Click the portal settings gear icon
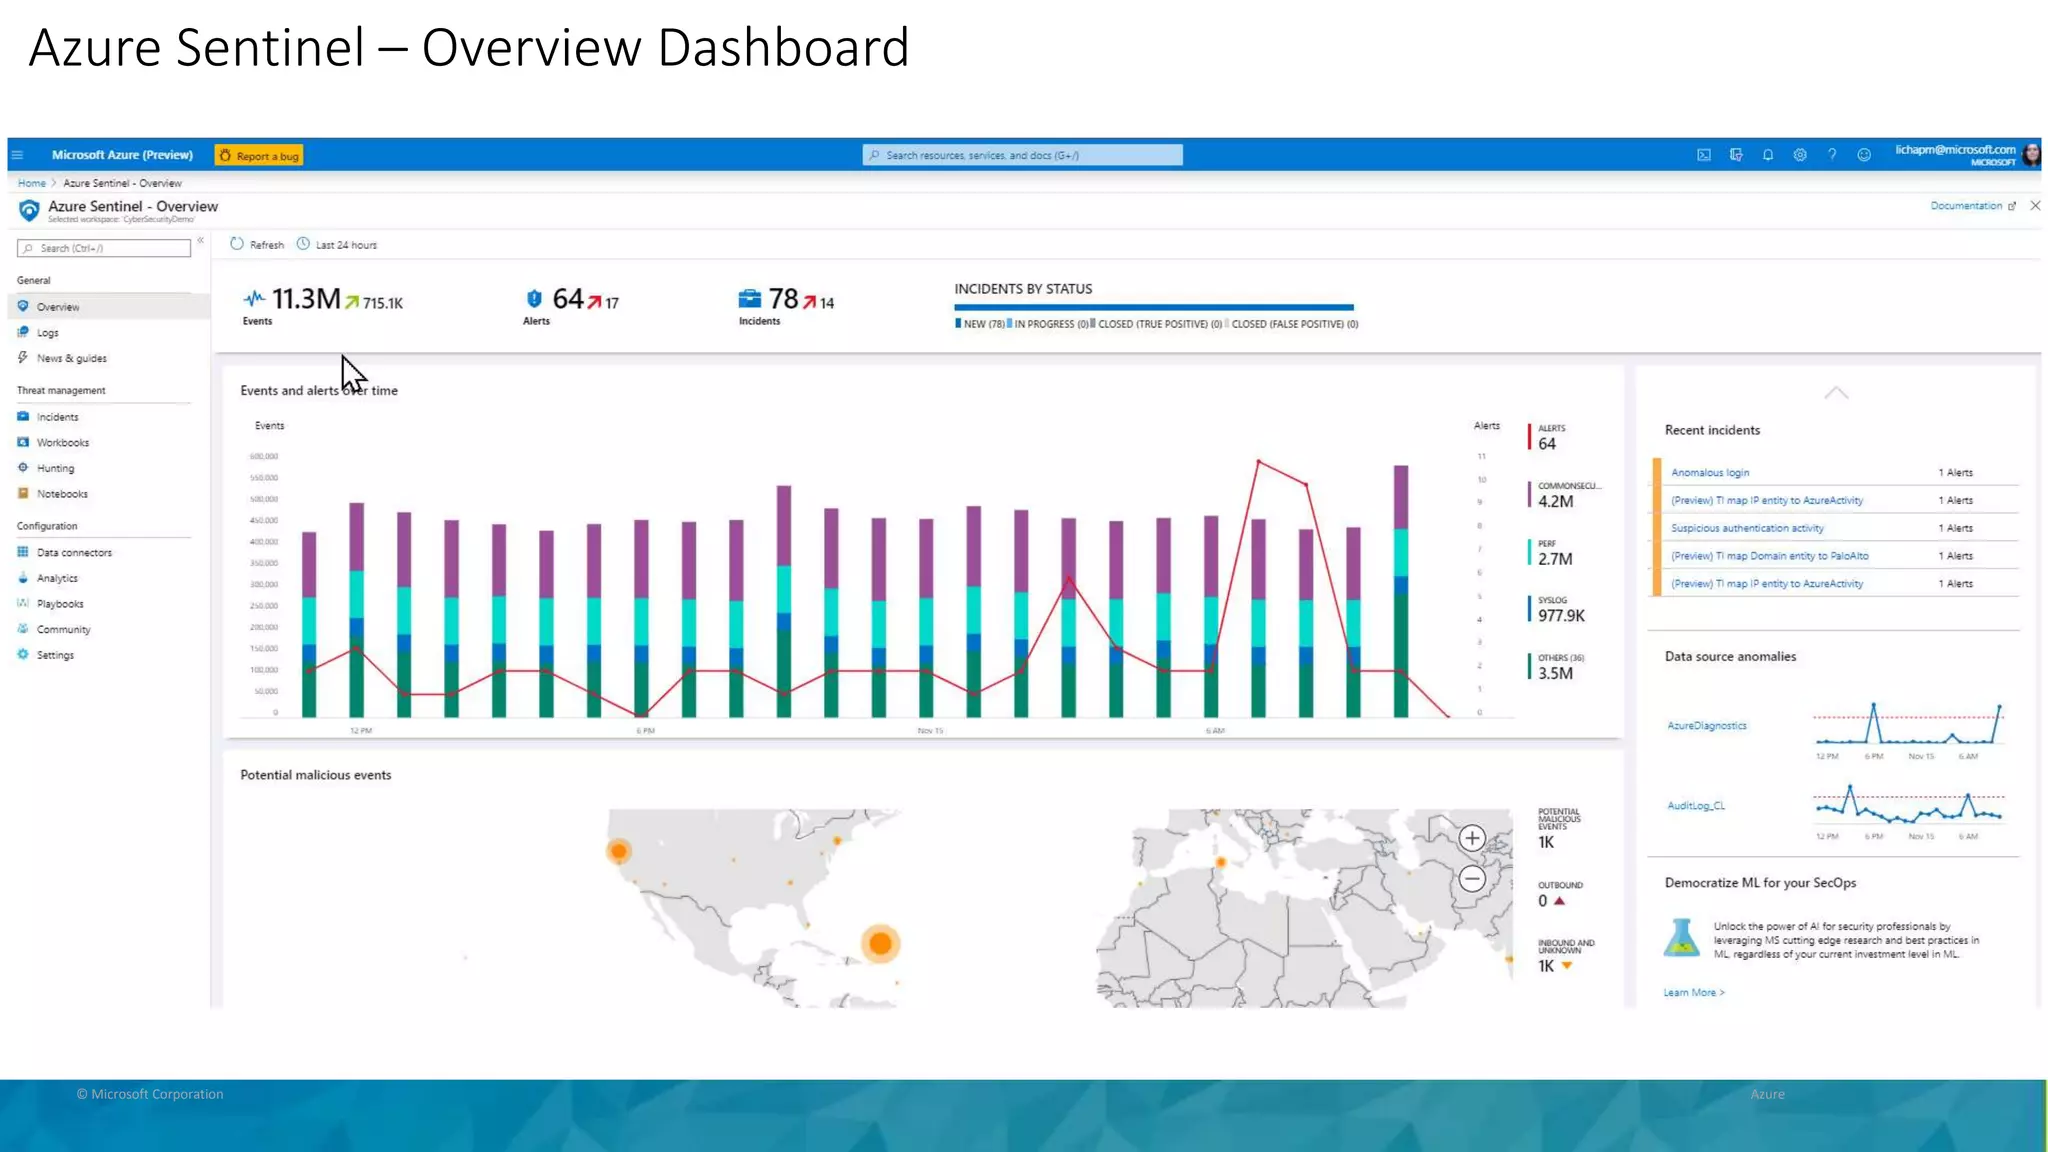 1800,155
